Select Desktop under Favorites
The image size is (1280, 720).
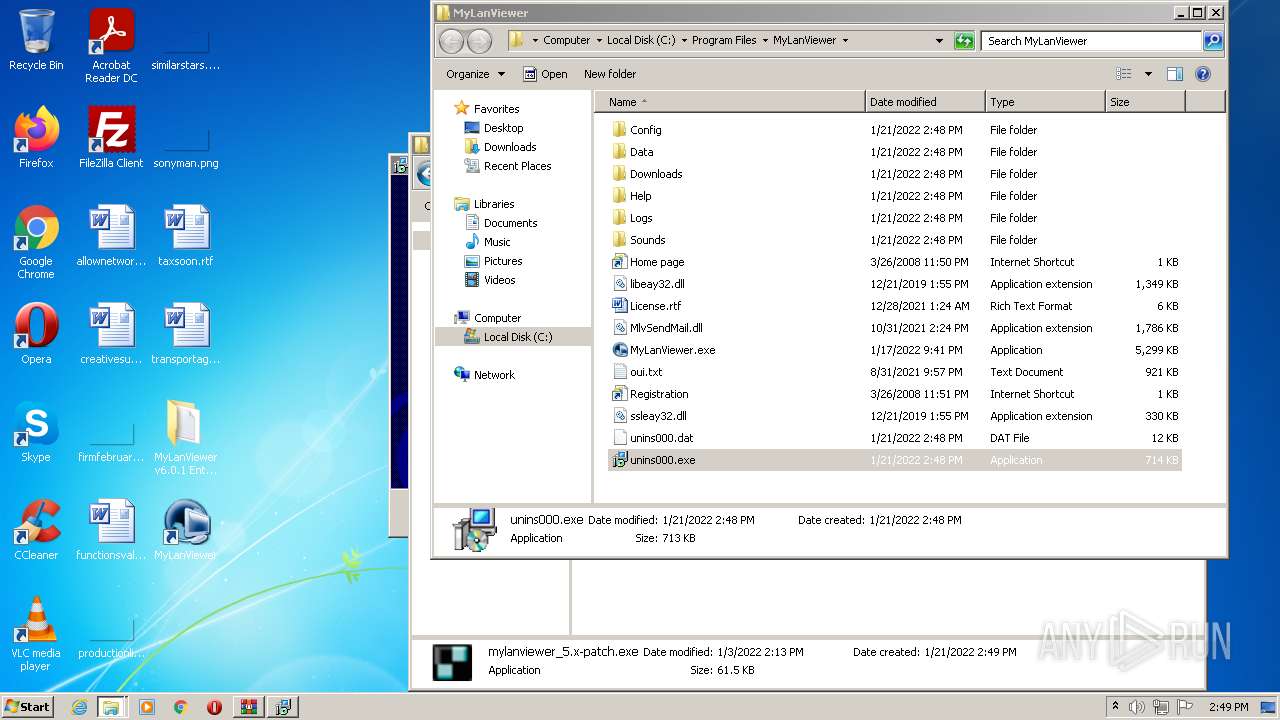pyautogui.click(x=494, y=128)
